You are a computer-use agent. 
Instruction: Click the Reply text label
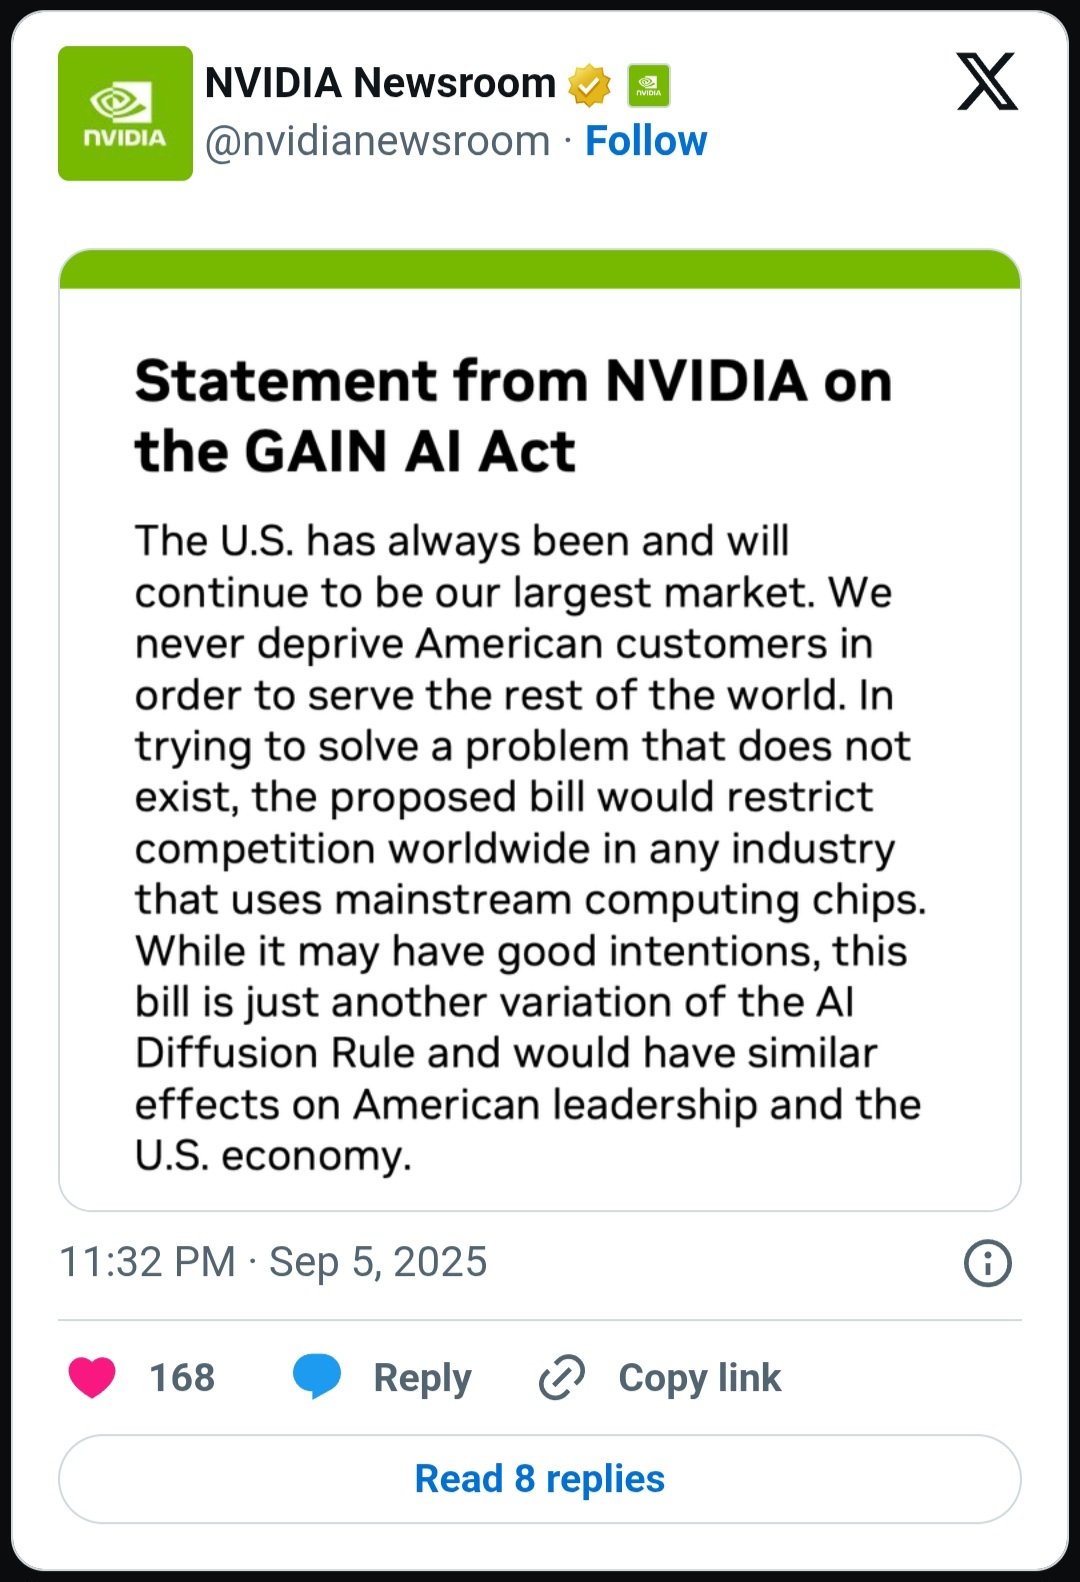click(422, 1378)
